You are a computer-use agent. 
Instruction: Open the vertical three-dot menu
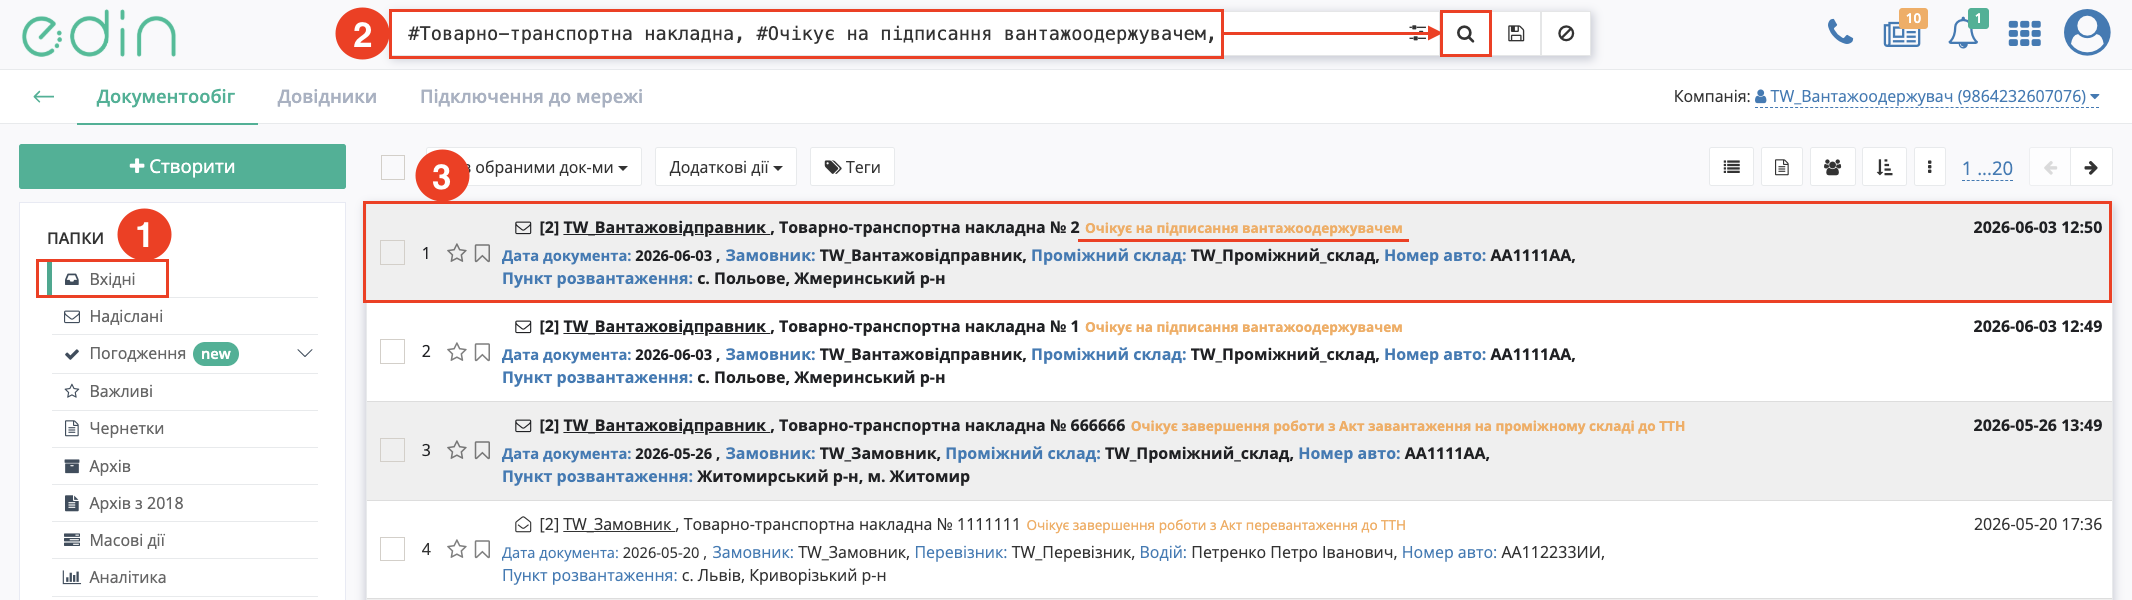tap(1929, 167)
